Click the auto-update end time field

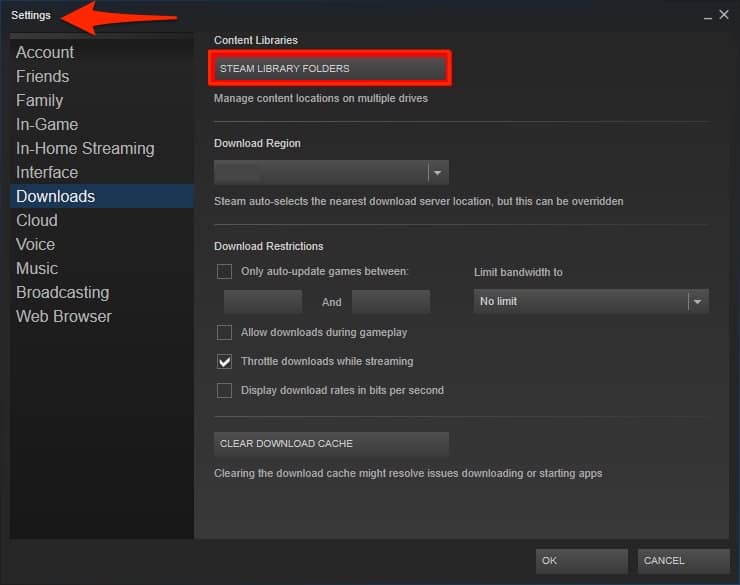point(391,302)
